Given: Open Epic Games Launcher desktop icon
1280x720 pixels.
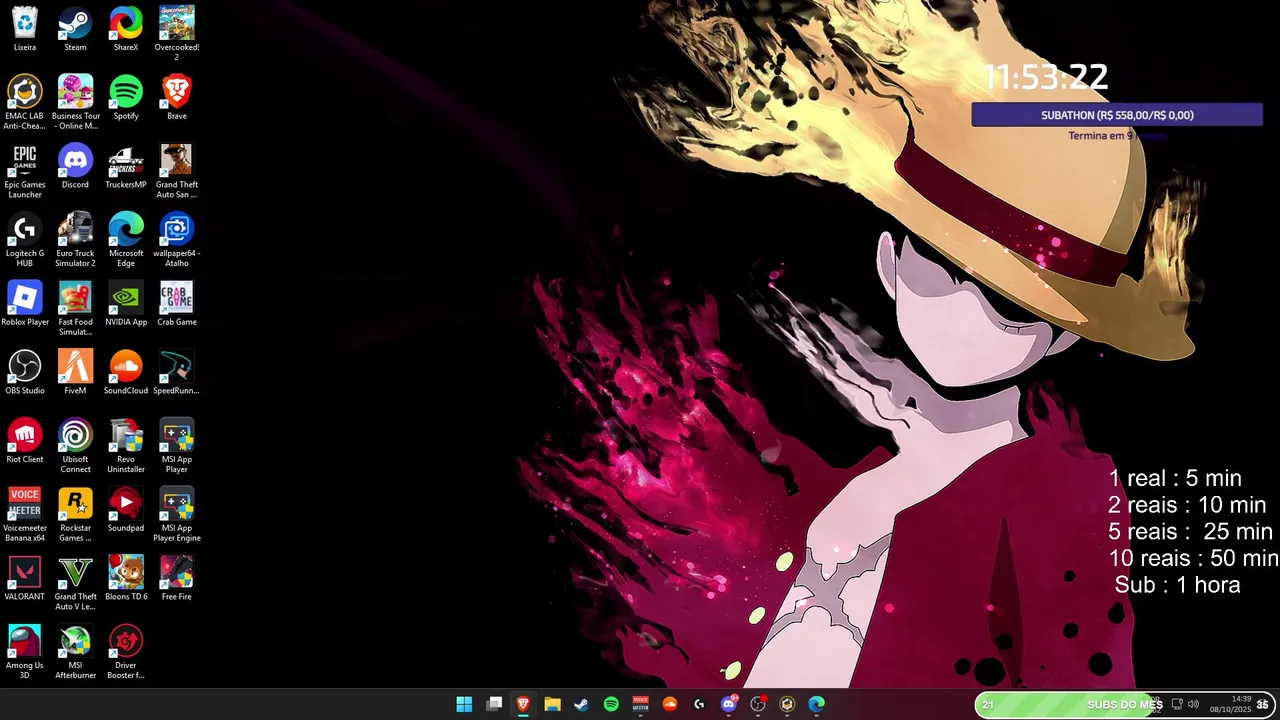Looking at the screenshot, I should pyautogui.click(x=25, y=172).
